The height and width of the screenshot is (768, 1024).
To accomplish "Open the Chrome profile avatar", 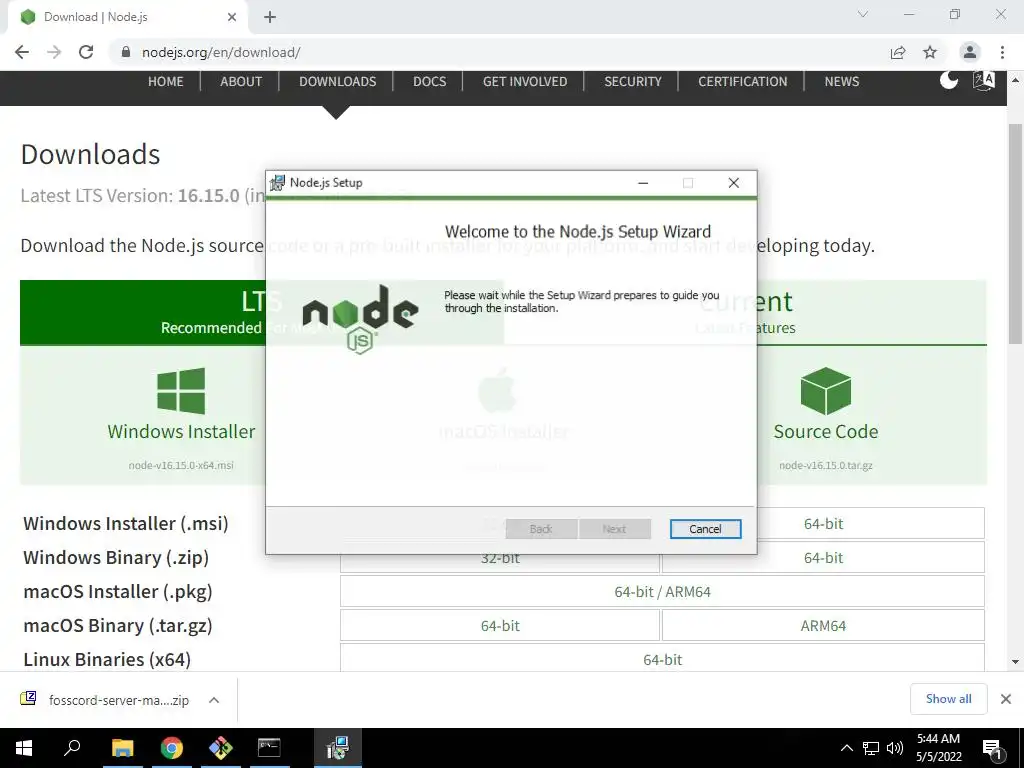I will [x=970, y=52].
